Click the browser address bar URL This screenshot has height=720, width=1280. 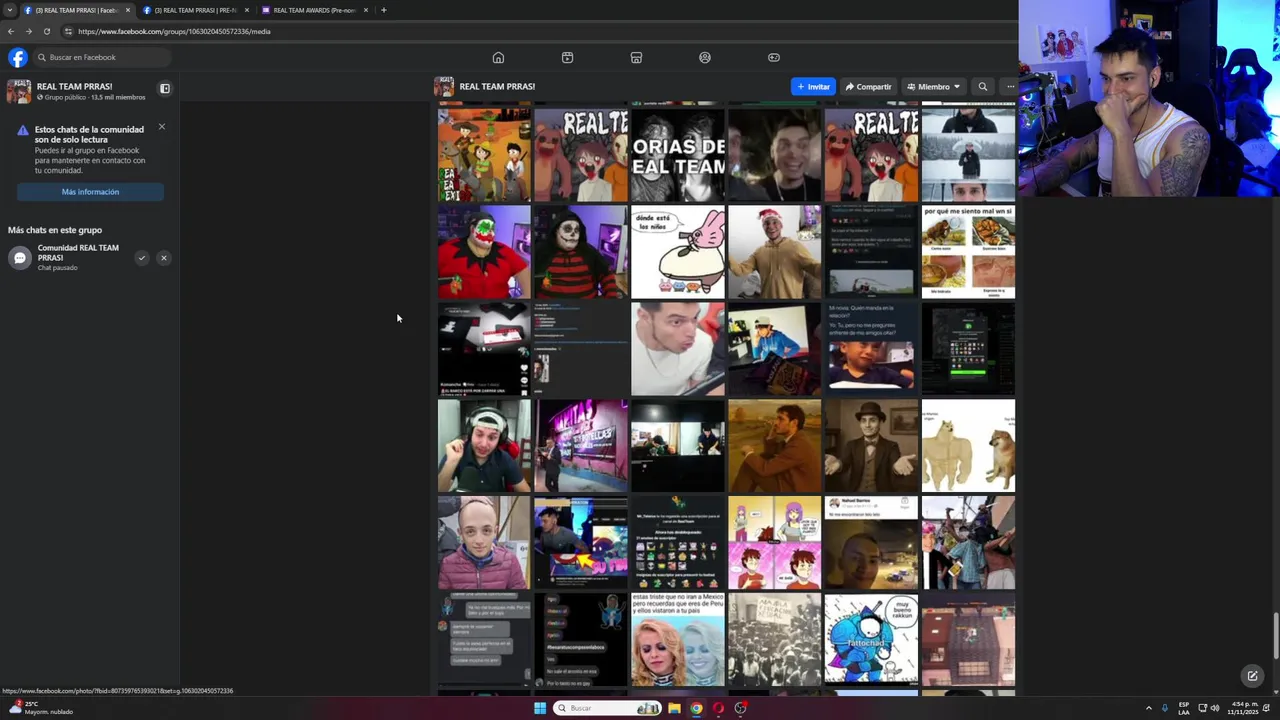coord(174,31)
